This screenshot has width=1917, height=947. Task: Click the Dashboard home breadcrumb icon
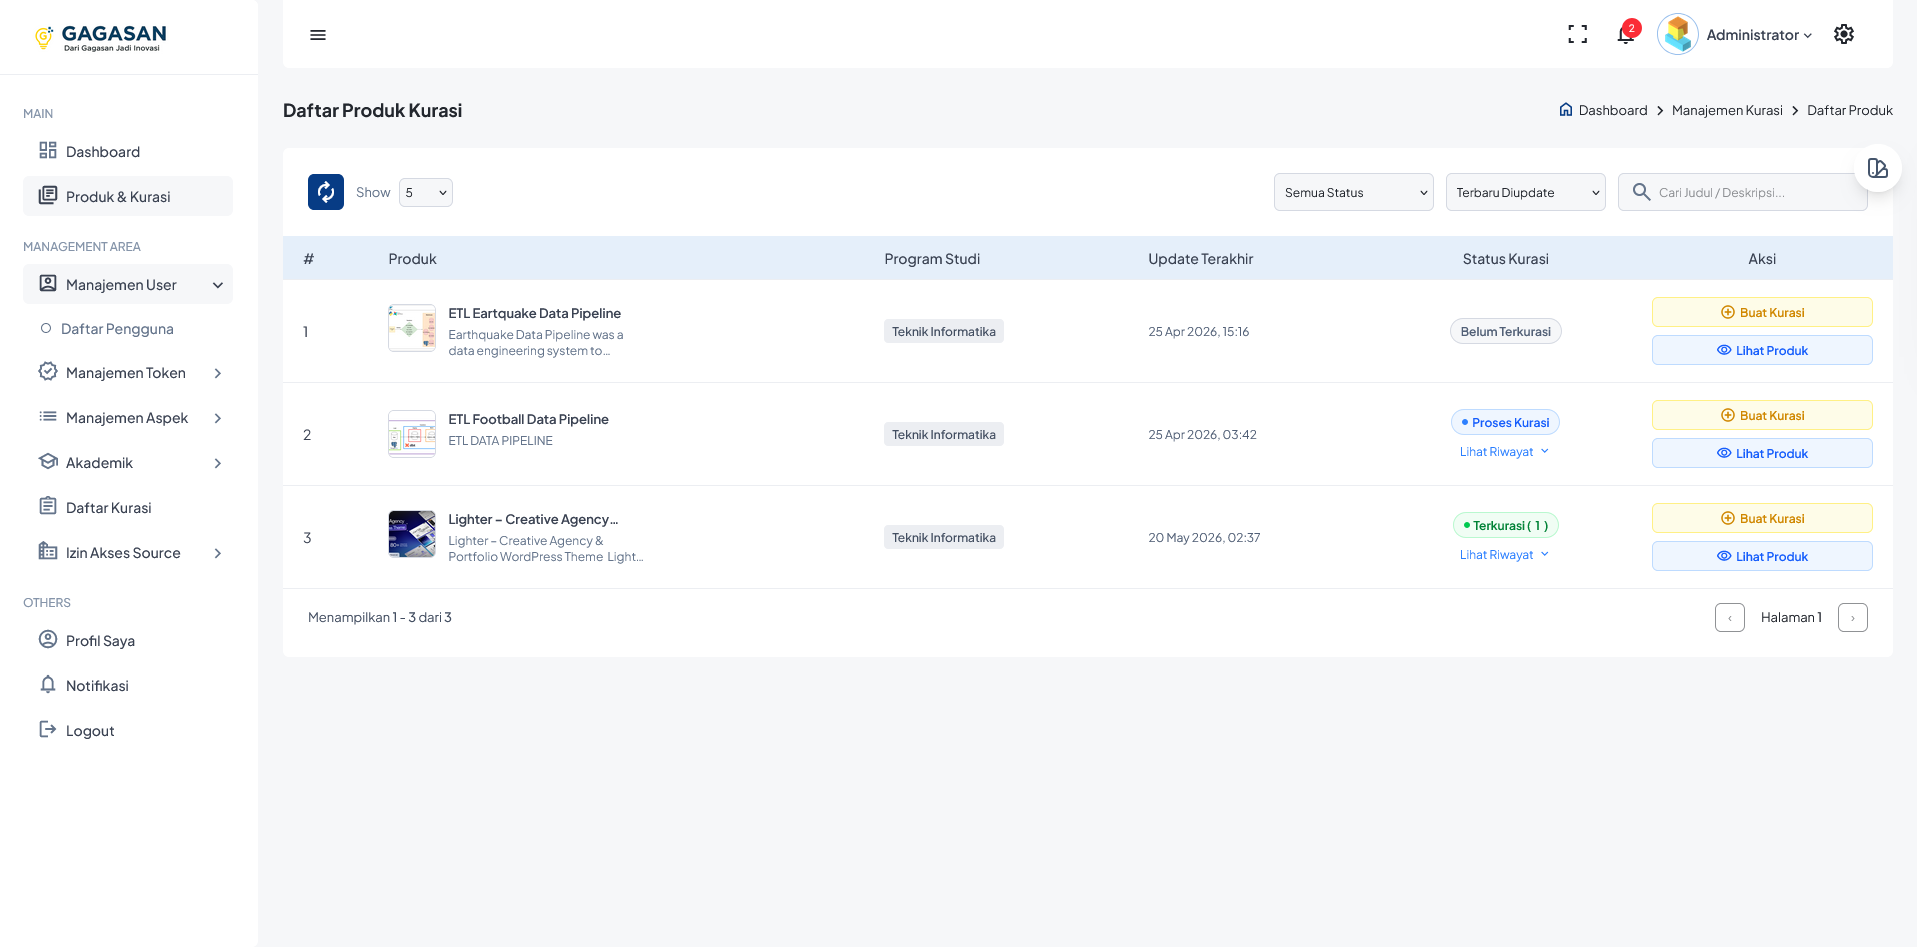(x=1566, y=110)
